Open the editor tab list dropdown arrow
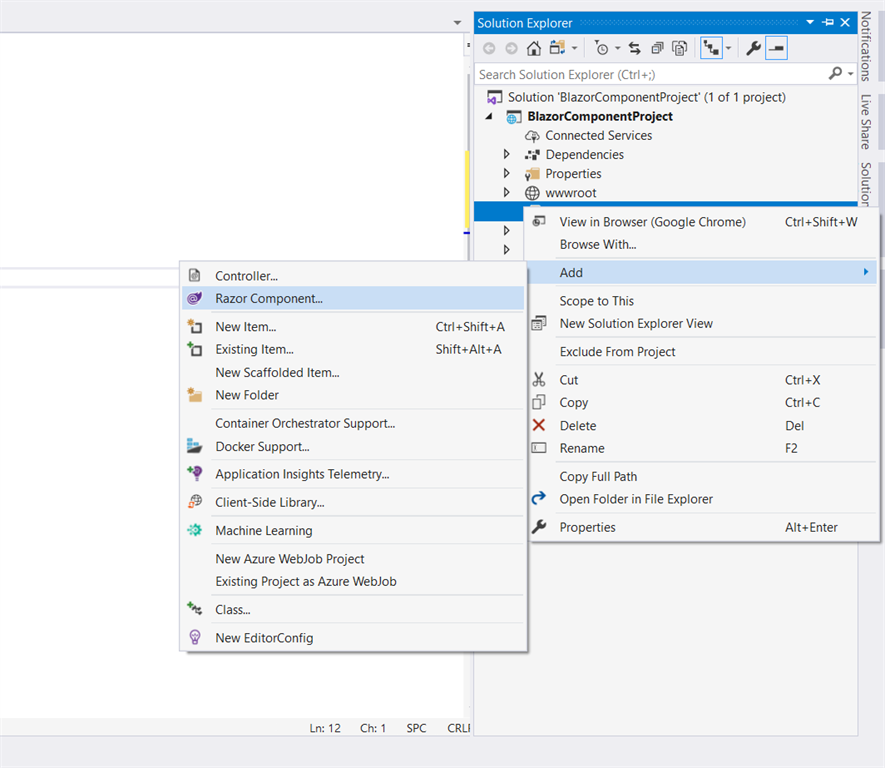Screen dimensions: 885x768 pos(457,23)
